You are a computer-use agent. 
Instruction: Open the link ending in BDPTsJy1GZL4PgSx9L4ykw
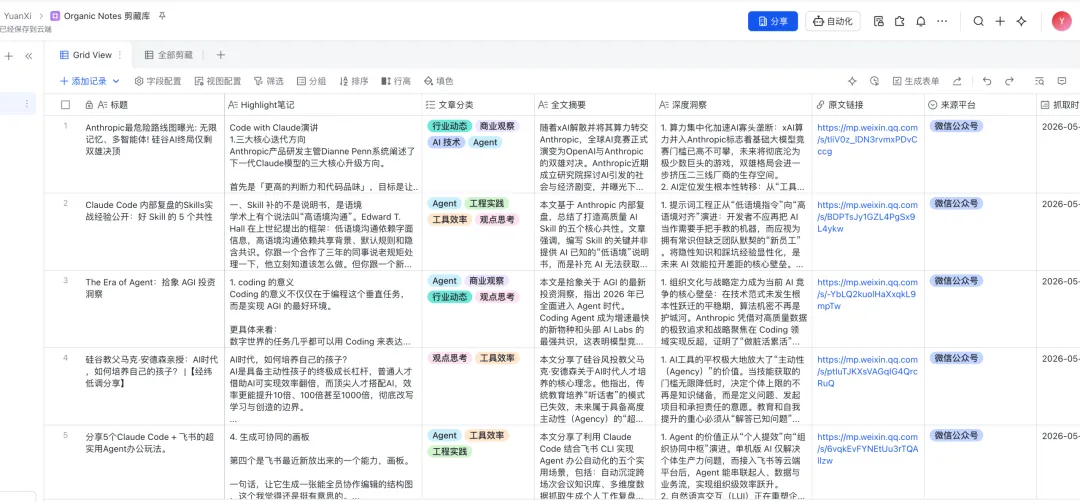pyautogui.click(x=866, y=216)
